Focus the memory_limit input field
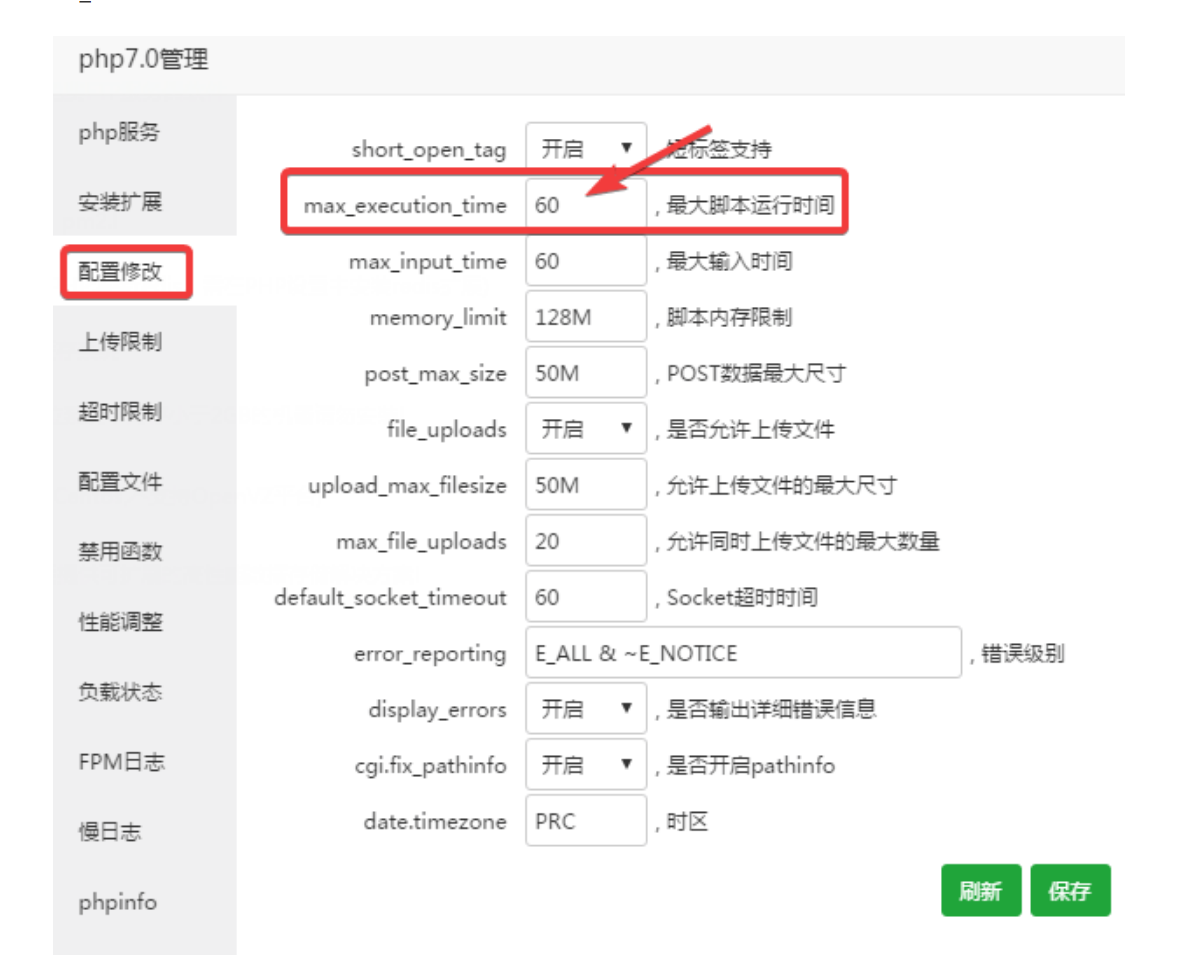Image resolution: width=1190 pixels, height=957 pixels. click(586, 318)
